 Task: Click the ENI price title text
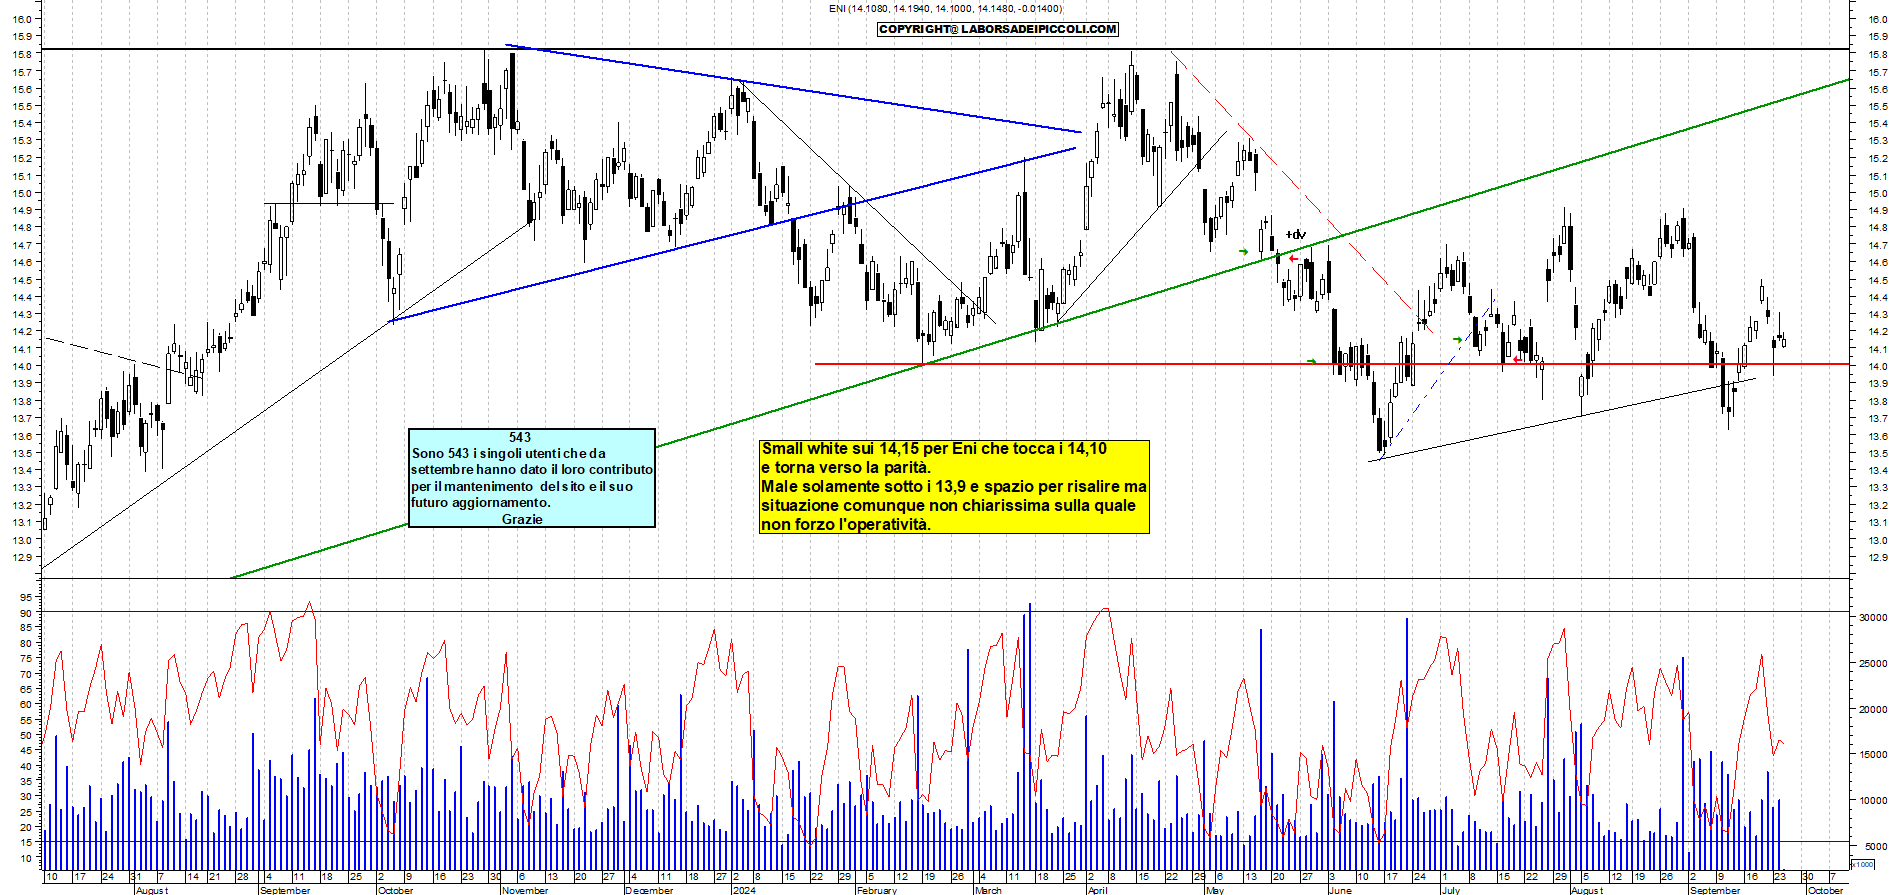945,9
